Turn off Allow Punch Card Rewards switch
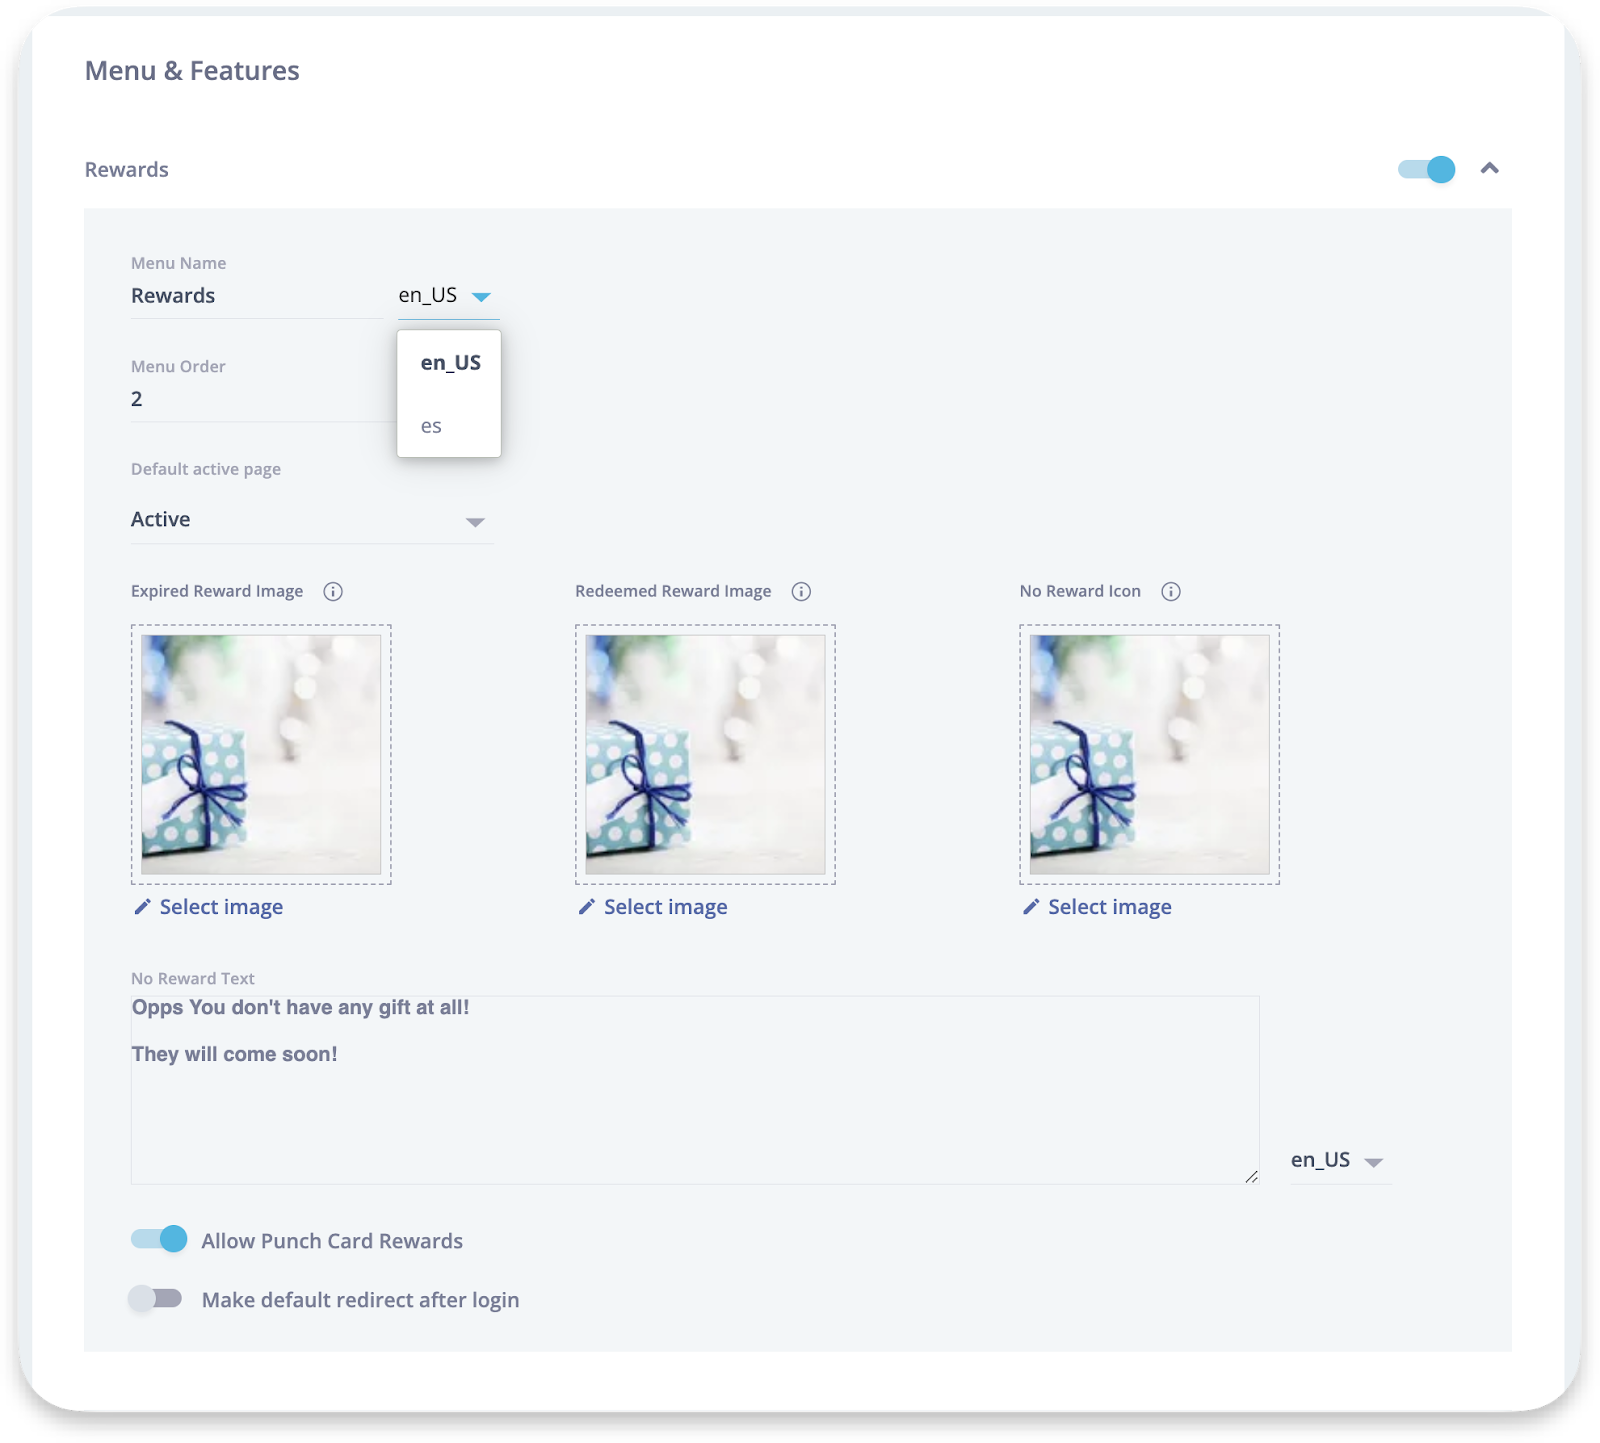This screenshot has height=1443, width=1600. tap(159, 1239)
